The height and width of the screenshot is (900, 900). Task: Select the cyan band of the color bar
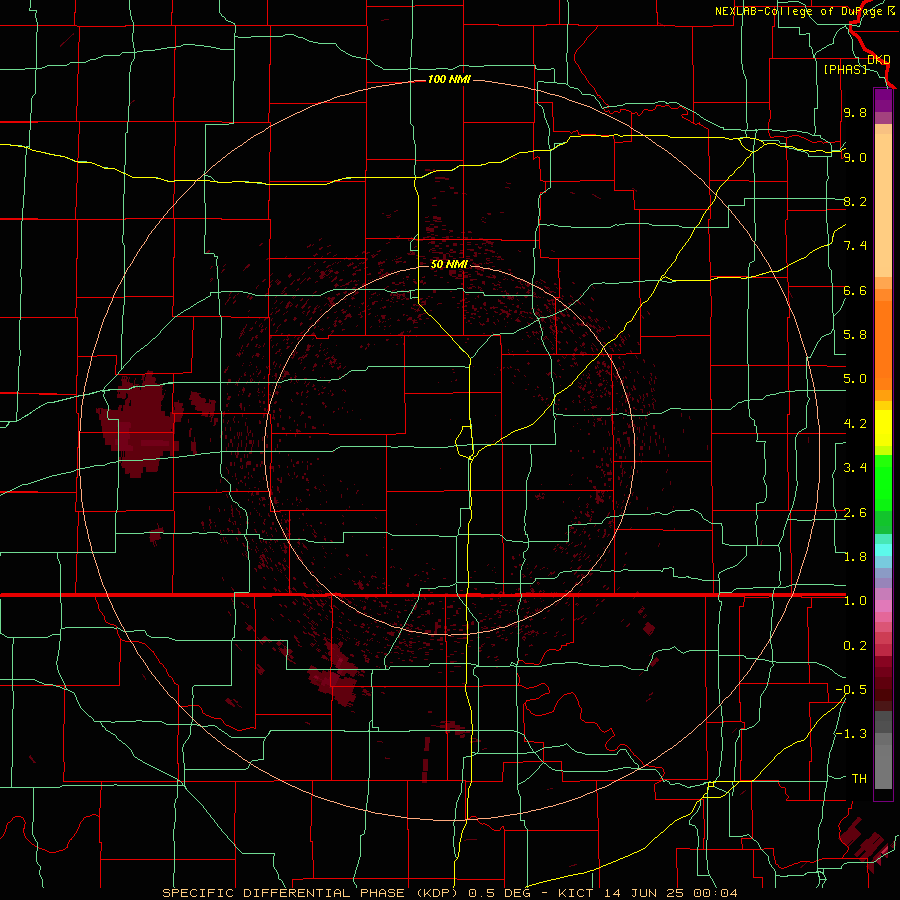[883, 550]
